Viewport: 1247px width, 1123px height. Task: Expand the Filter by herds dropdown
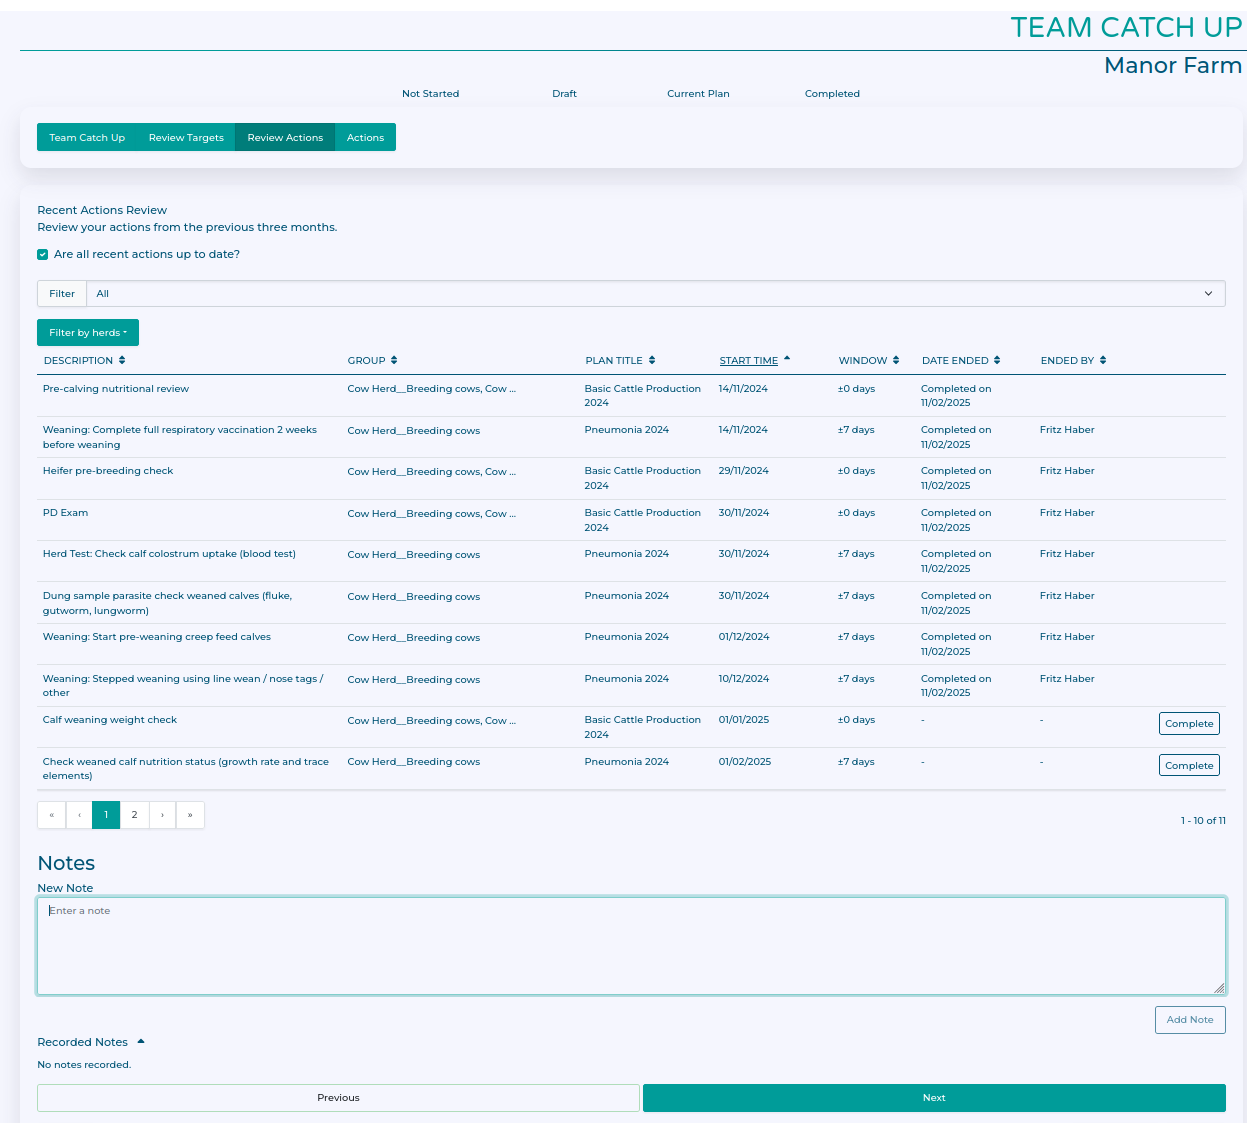pos(88,333)
